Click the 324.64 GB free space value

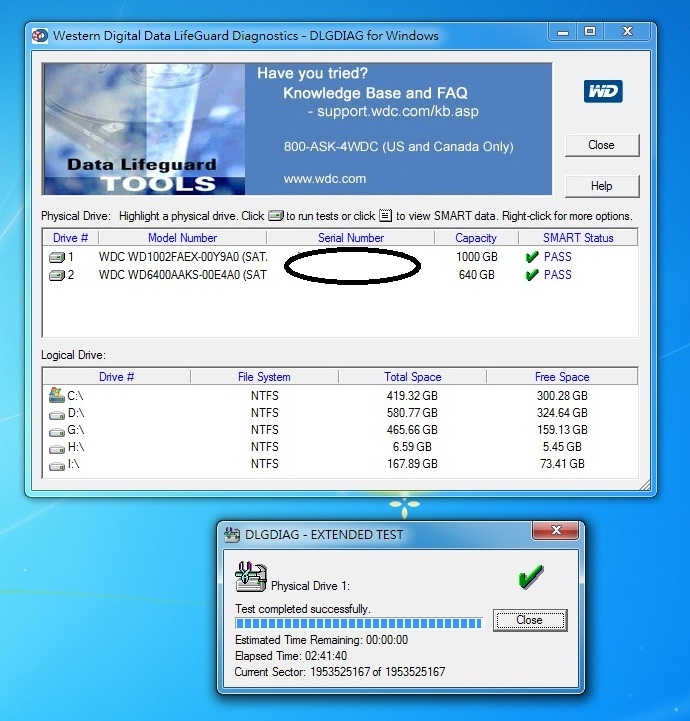[562, 413]
